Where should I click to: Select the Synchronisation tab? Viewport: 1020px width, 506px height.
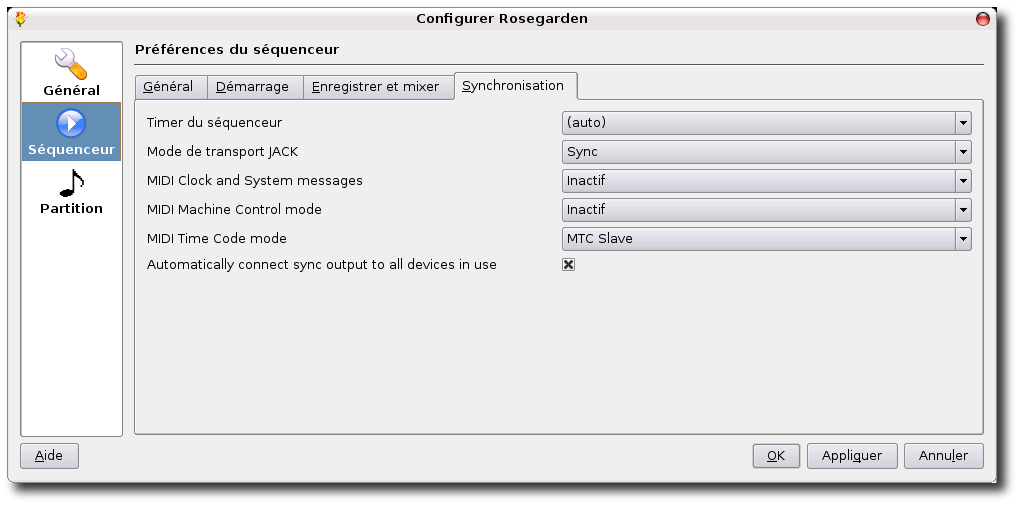(516, 85)
